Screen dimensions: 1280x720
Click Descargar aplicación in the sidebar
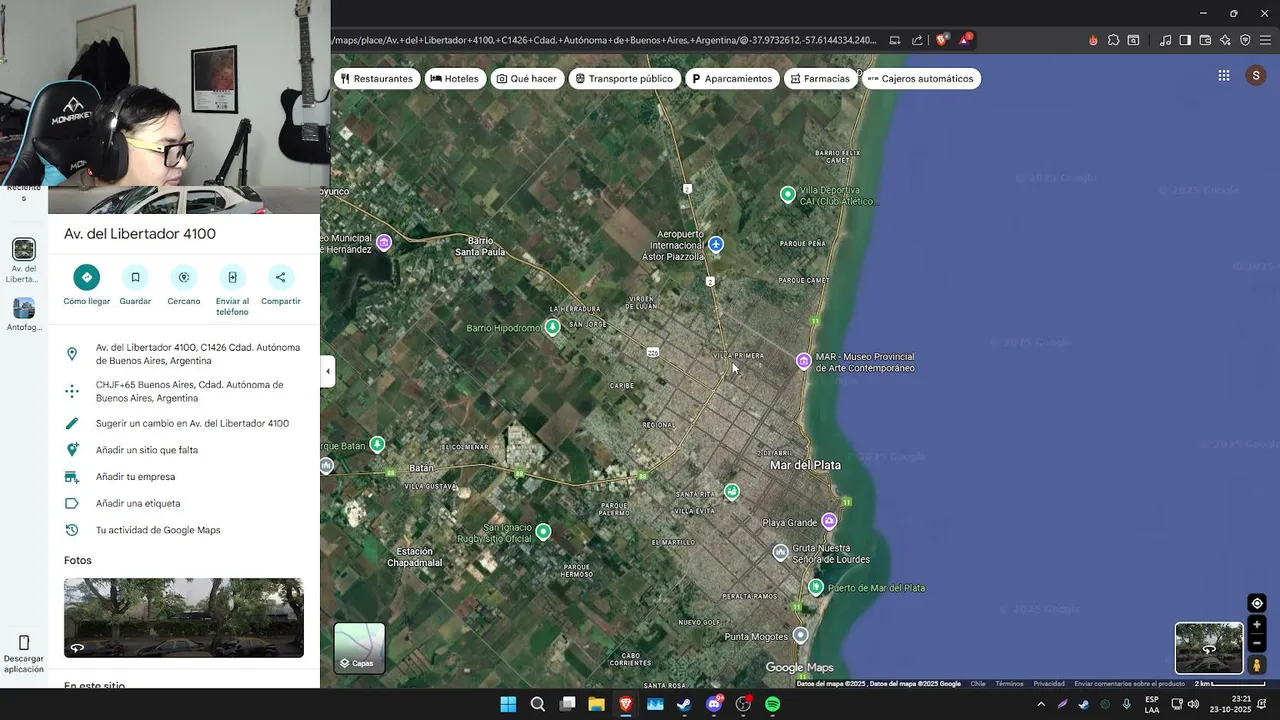(24, 654)
